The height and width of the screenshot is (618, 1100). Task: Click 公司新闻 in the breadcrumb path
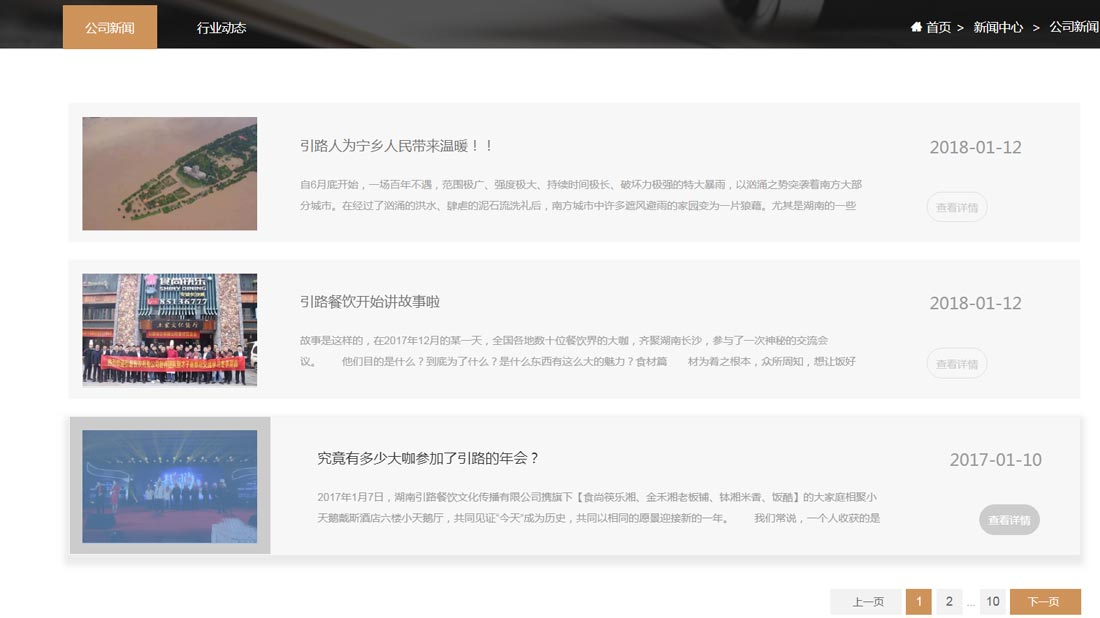pos(1073,27)
